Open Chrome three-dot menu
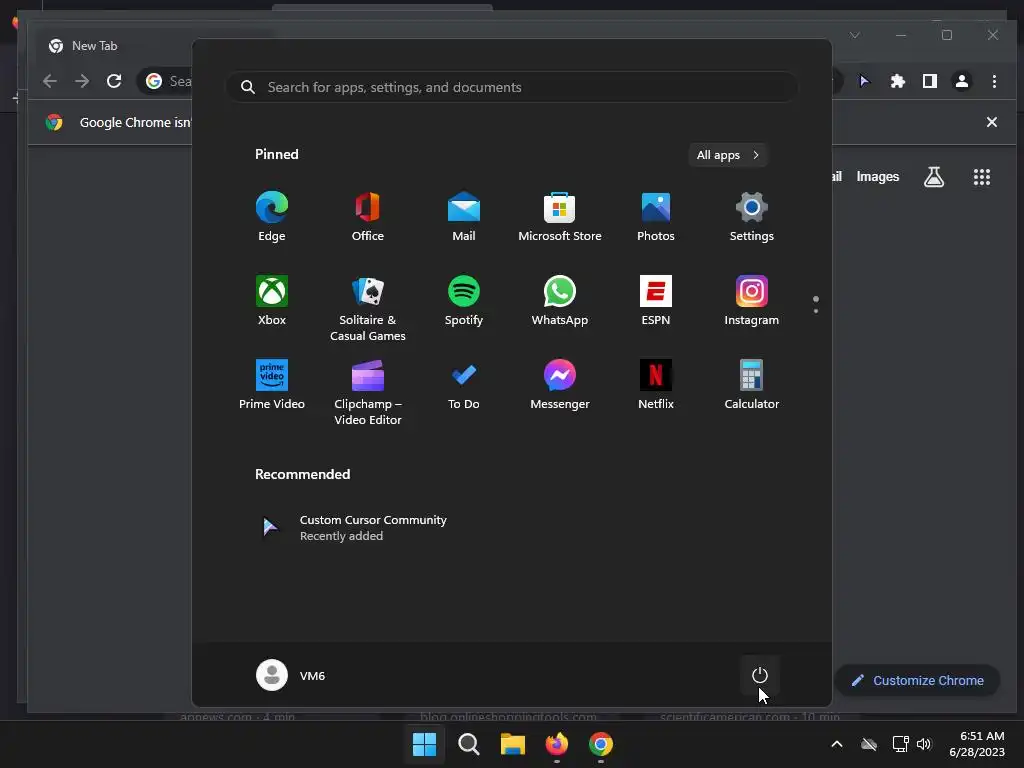Viewport: 1024px width, 768px height. (994, 81)
